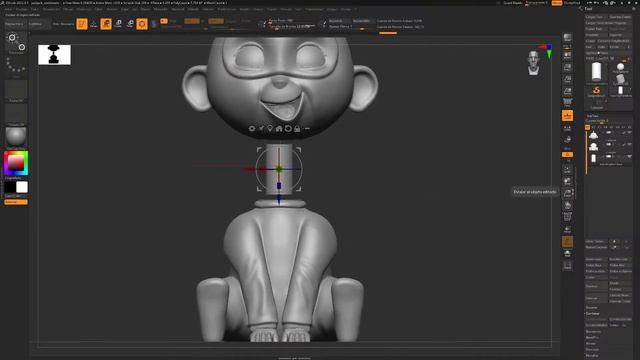Toggle Perspective view in right shelf
This screenshot has height=360, width=640.
(567, 102)
